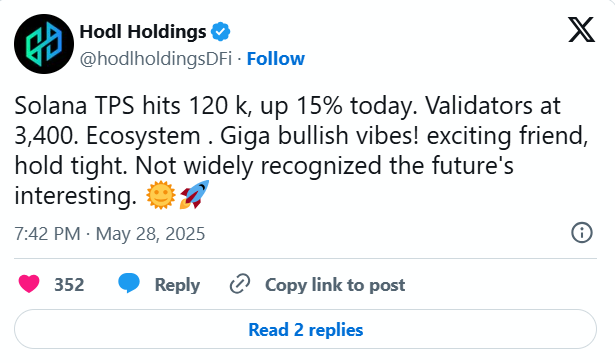
Task: Open the X logo link
Action: pyautogui.click(x=582, y=29)
